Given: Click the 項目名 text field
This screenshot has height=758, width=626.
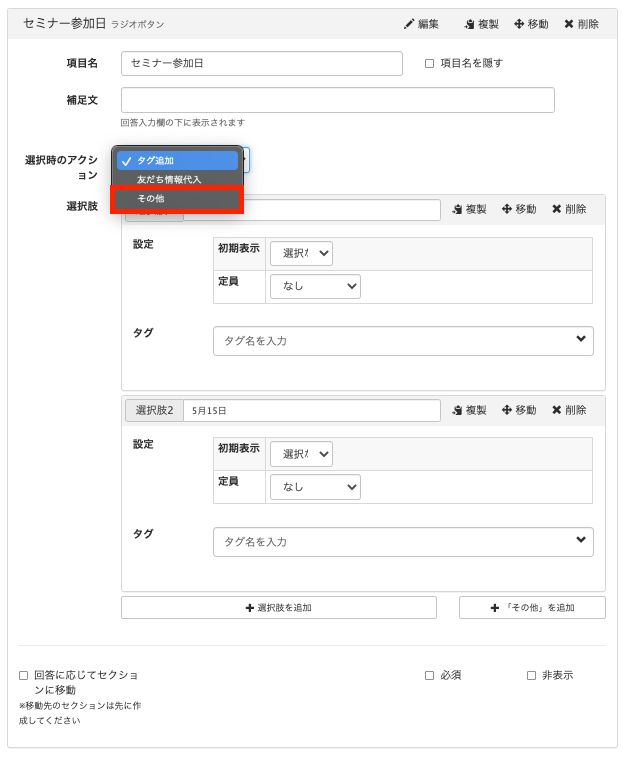Looking at the screenshot, I should [x=262, y=63].
